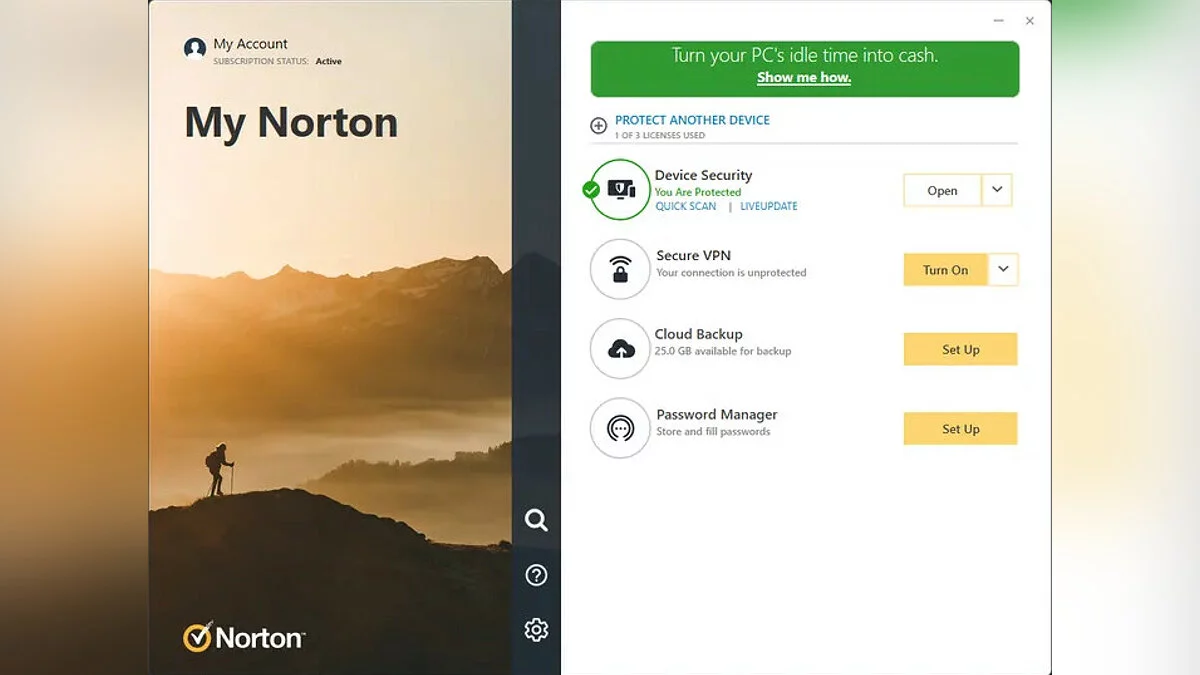Run QUICK SCAN link
The image size is (1200, 675).
click(x=686, y=207)
